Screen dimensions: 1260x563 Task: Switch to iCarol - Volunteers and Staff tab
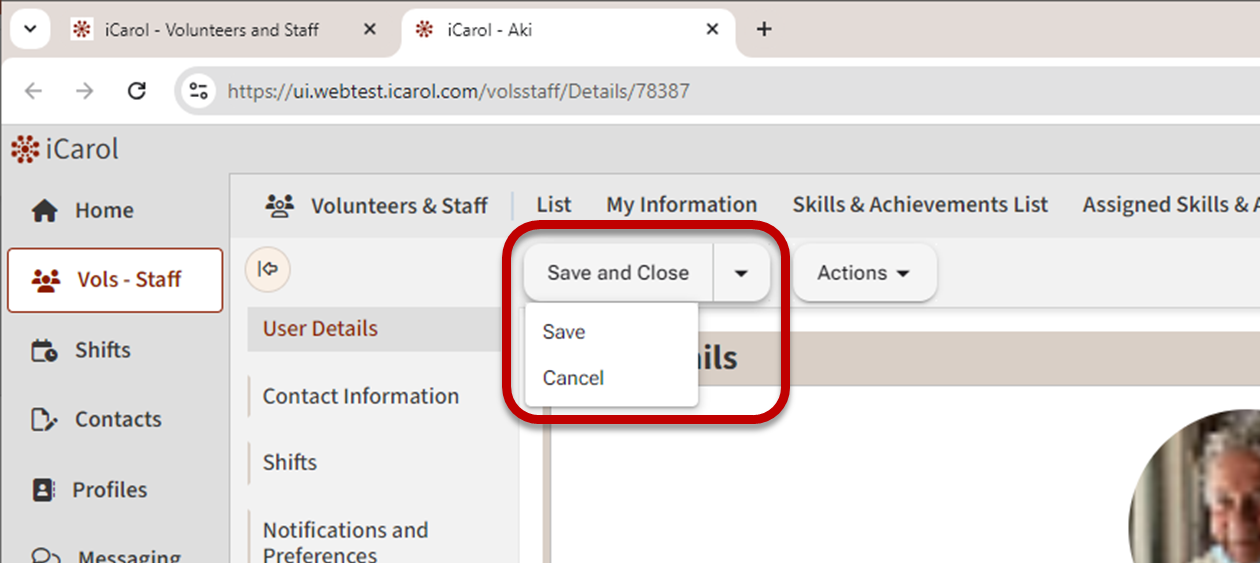pos(212,30)
